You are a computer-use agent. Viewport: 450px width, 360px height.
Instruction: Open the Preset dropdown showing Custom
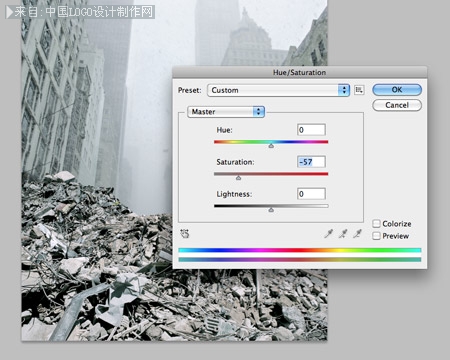[278, 90]
